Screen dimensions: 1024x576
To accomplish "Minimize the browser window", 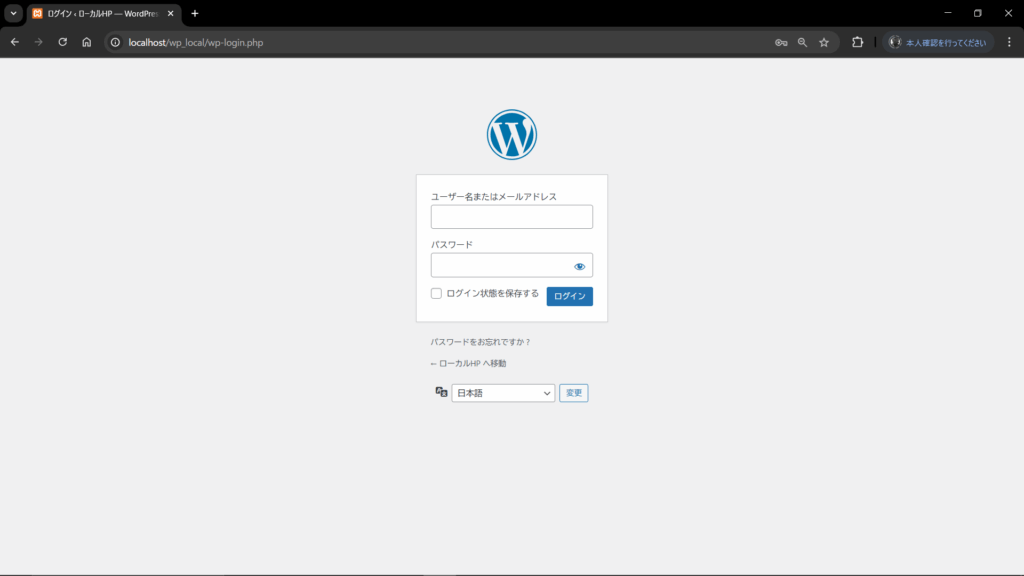I will click(948, 13).
